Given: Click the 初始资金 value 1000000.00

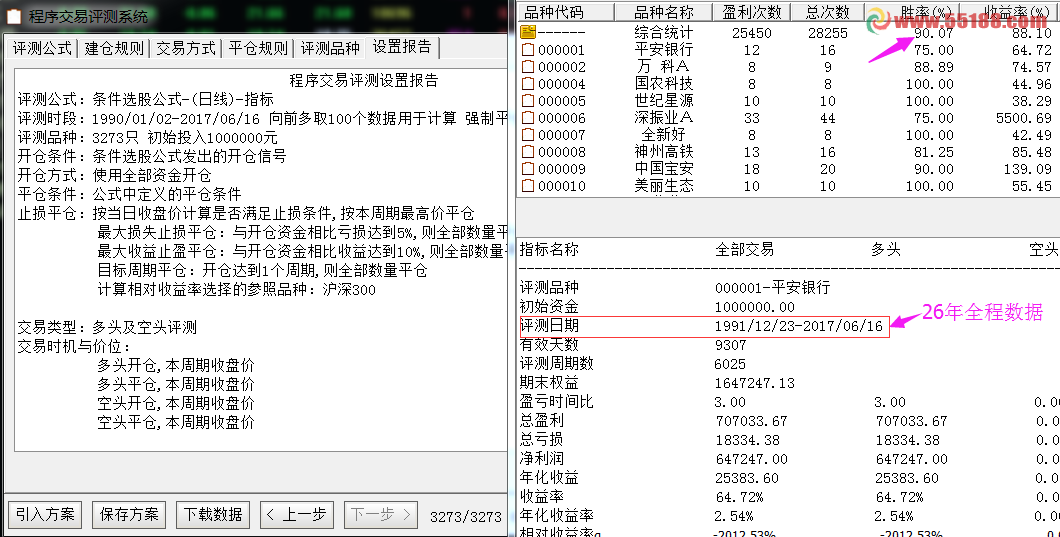Looking at the screenshot, I should click(754, 308).
